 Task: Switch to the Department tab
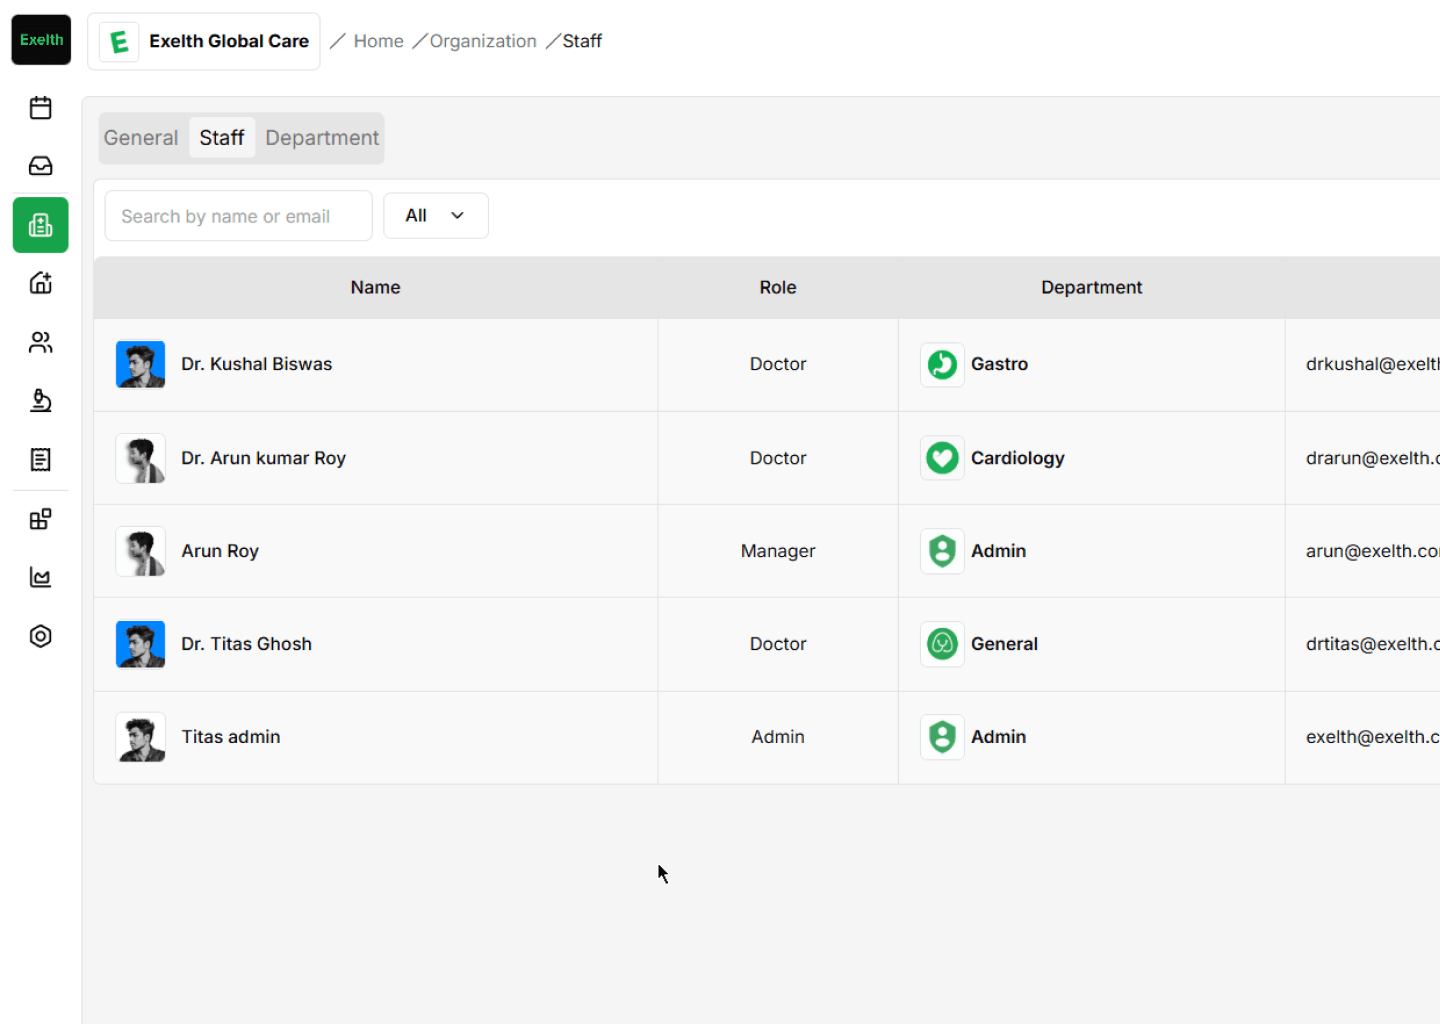pyautogui.click(x=322, y=138)
